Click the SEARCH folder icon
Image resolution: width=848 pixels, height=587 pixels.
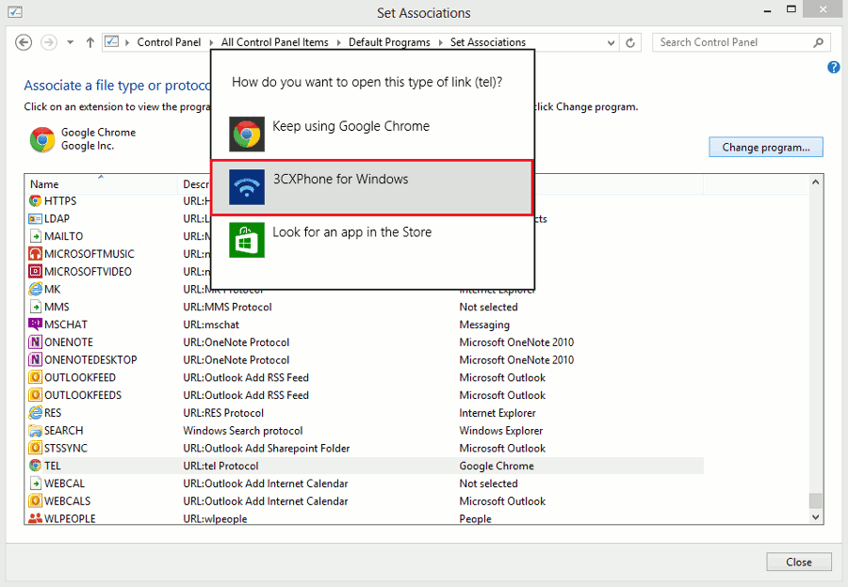point(35,431)
